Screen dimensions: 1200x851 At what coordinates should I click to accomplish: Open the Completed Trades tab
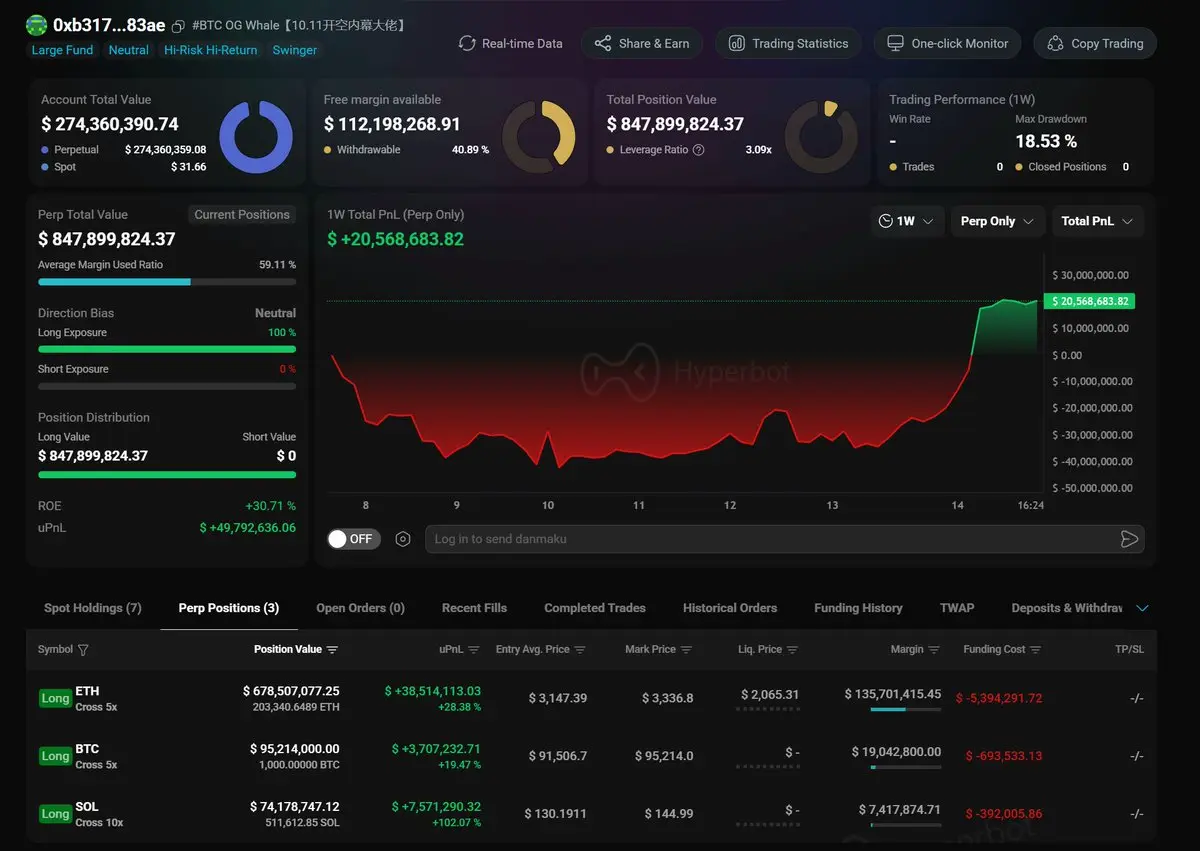(595, 608)
